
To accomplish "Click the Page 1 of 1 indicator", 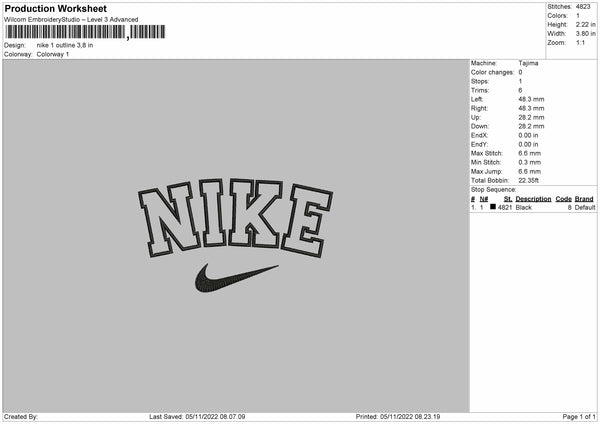I will (579, 417).
